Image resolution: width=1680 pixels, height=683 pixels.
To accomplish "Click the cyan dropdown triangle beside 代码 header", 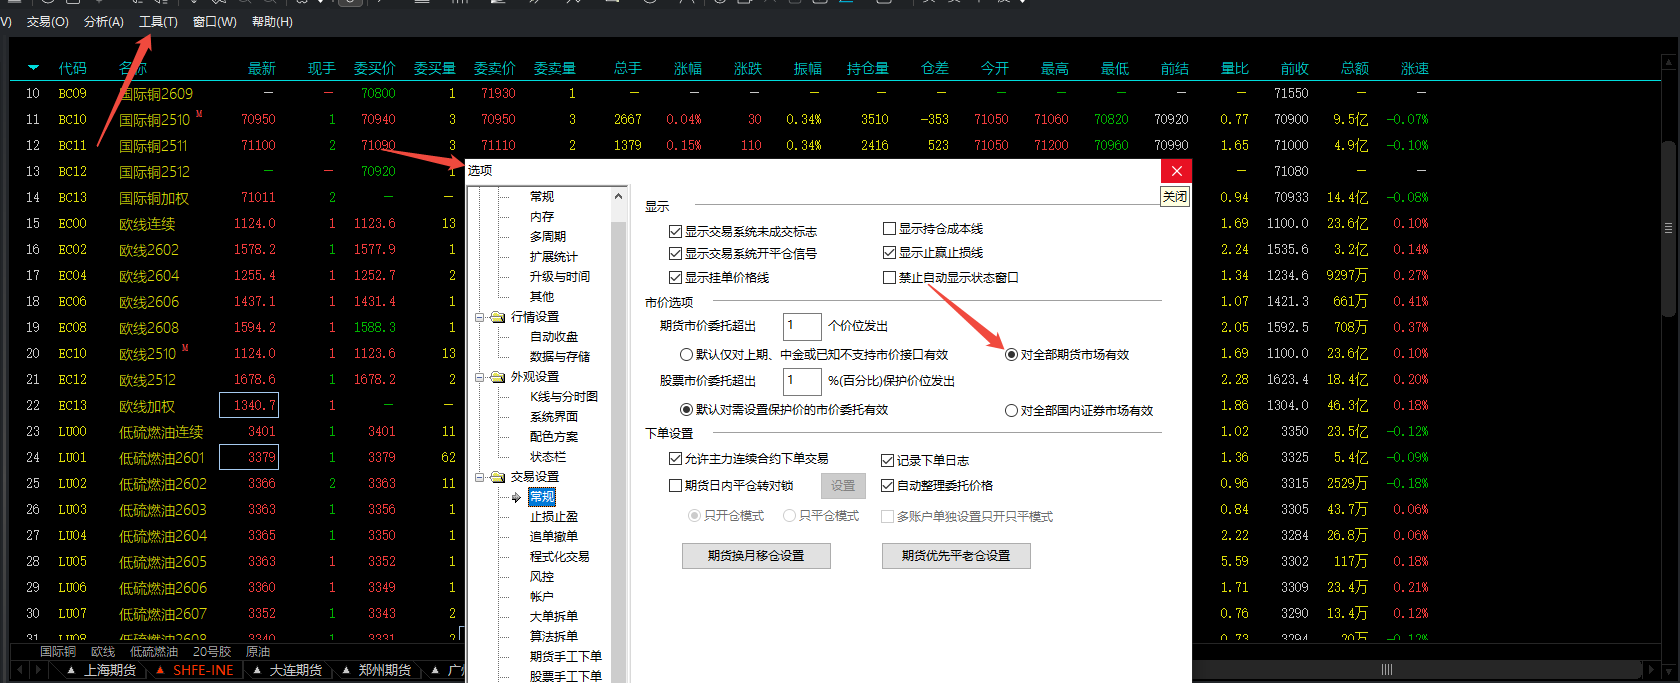I will [33, 68].
